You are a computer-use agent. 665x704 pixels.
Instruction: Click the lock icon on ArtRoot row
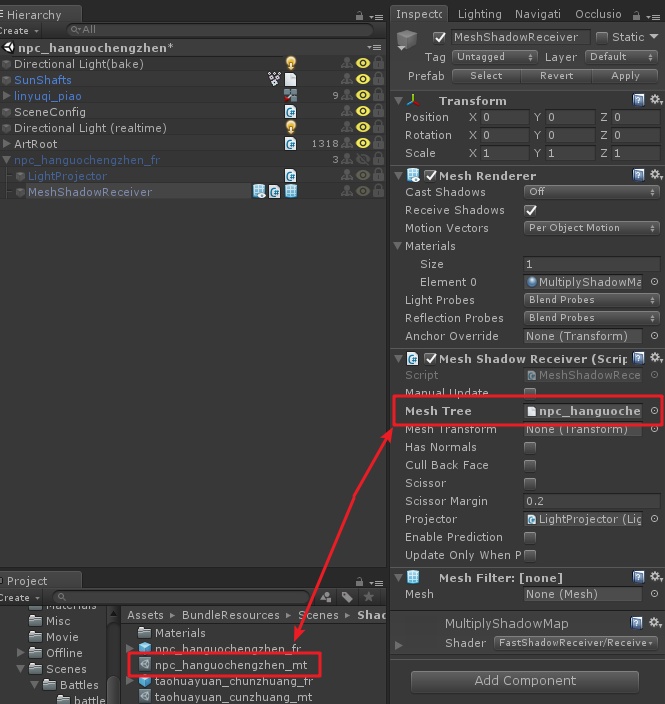(347, 144)
